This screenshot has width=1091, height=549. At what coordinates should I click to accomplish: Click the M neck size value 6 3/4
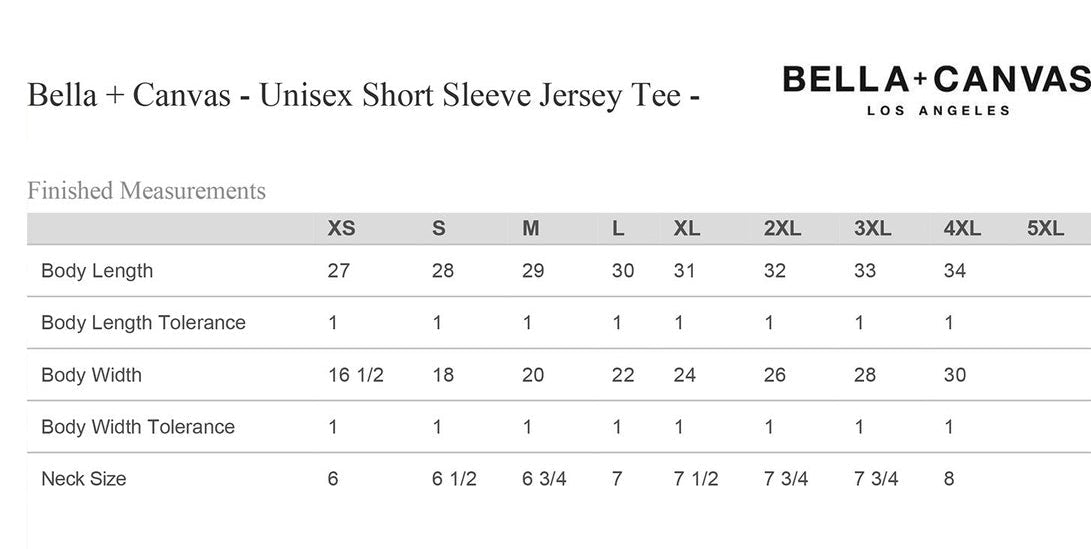[544, 479]
